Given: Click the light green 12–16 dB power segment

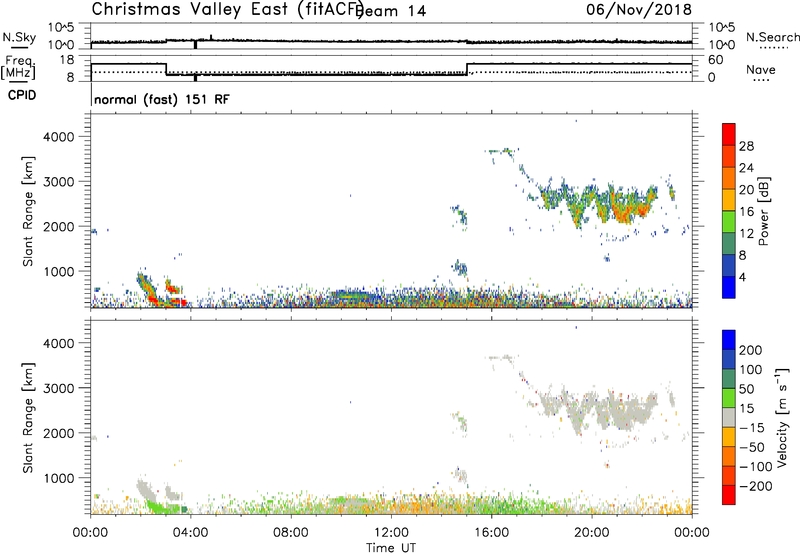Looking at the screenshot, I should click(x=729, y=221).
